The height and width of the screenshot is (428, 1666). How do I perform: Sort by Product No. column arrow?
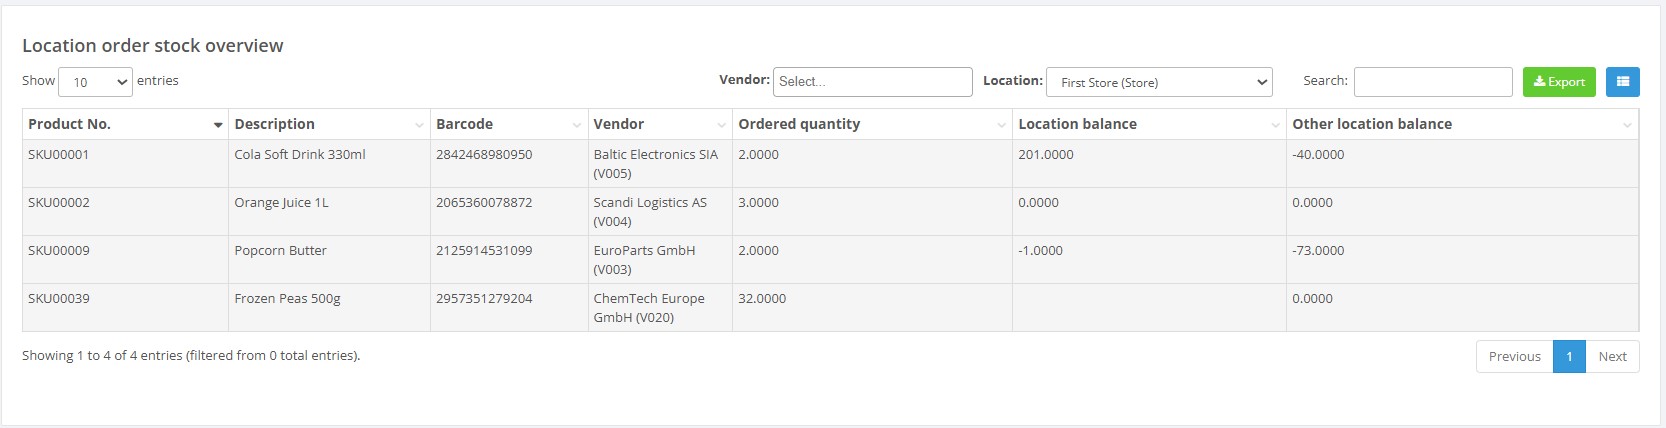coord(217,125)
